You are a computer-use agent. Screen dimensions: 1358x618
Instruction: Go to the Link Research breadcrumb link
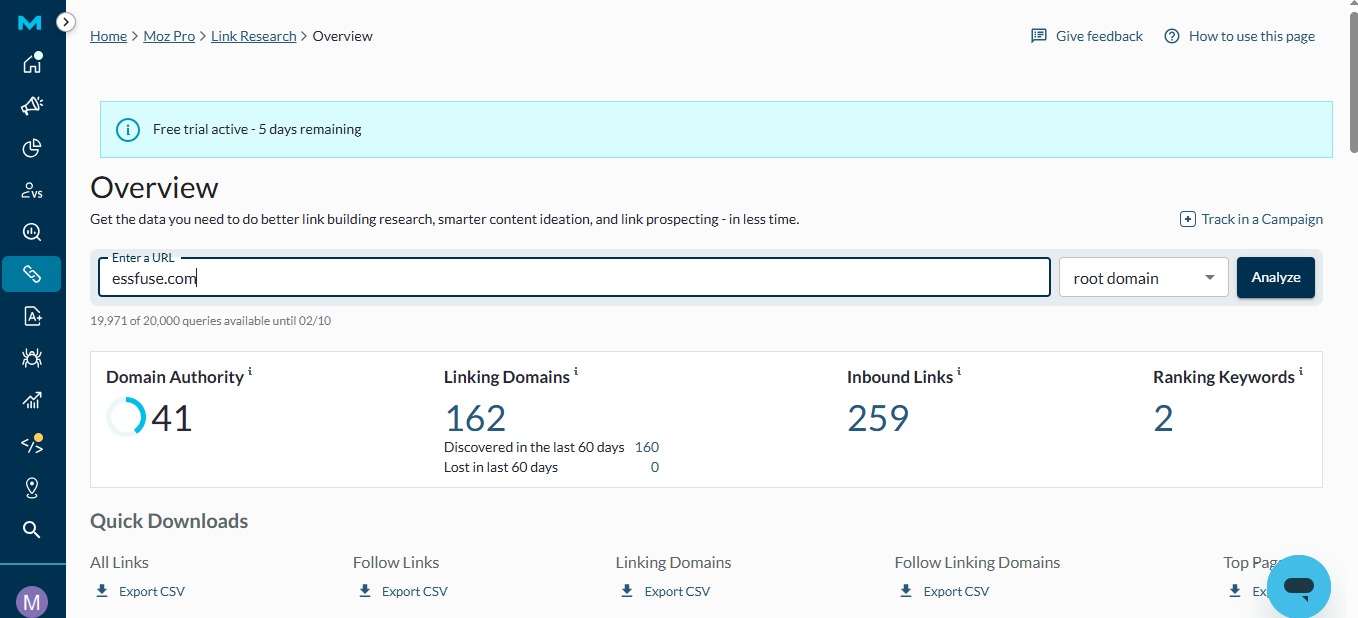pyautogui.click(x=254, y=36)
